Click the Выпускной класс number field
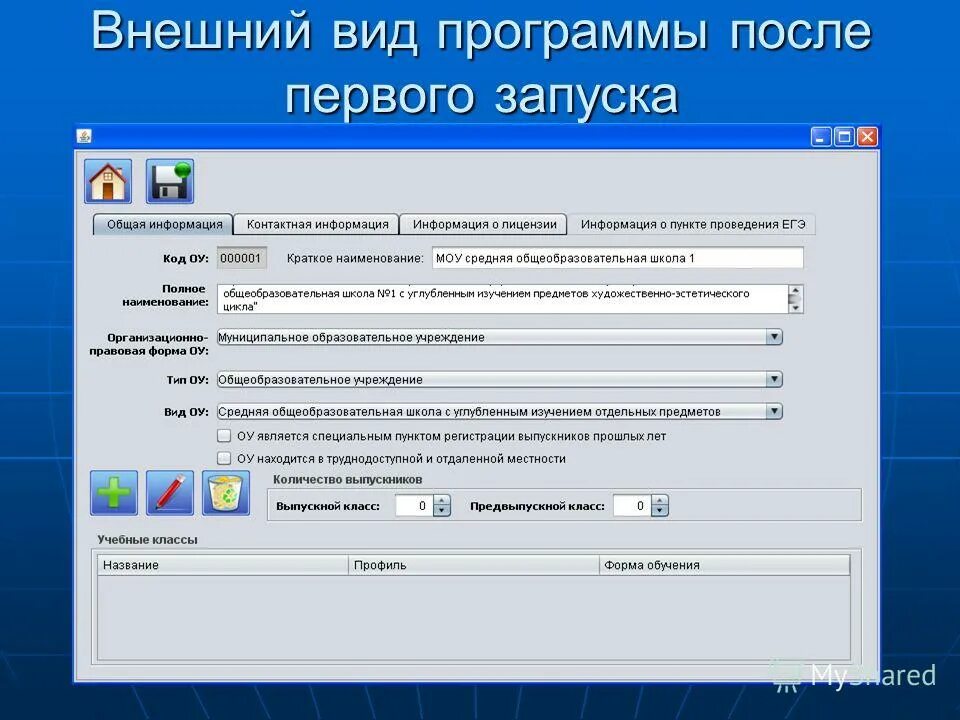 pos(414,506)
